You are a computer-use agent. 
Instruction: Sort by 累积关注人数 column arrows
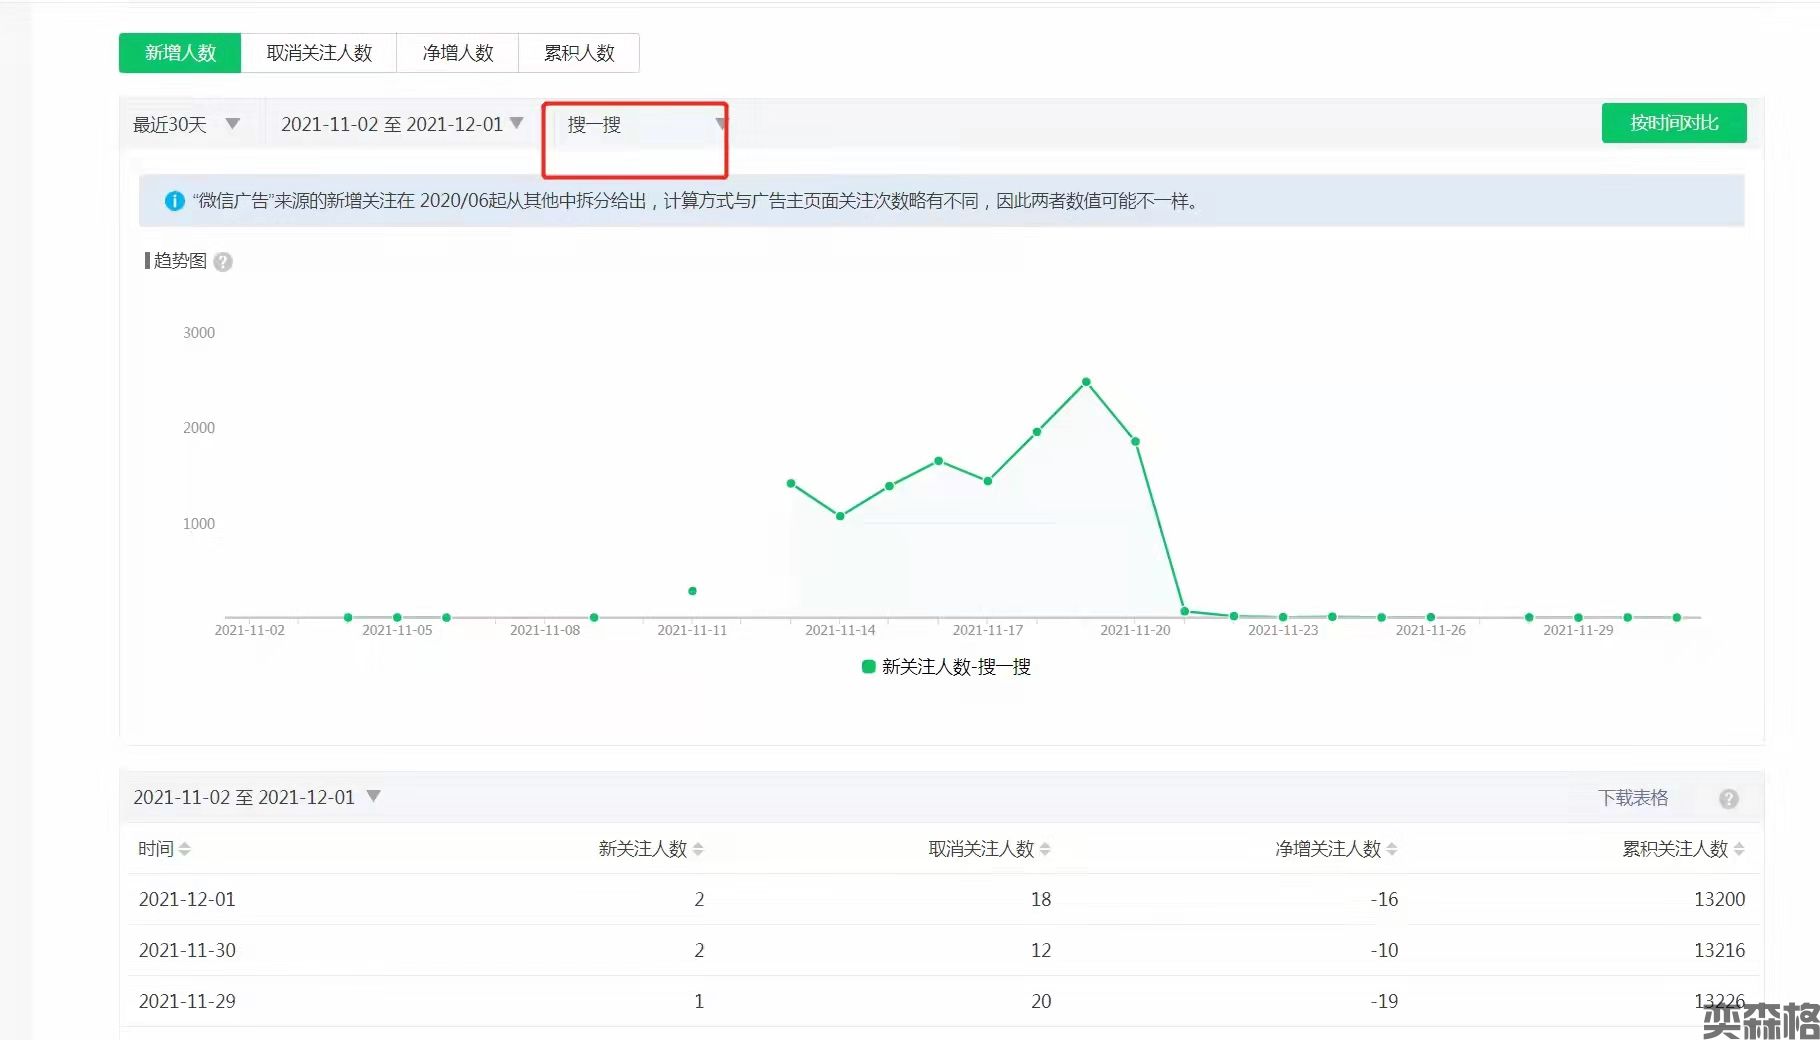click(x=1739, y=849)
